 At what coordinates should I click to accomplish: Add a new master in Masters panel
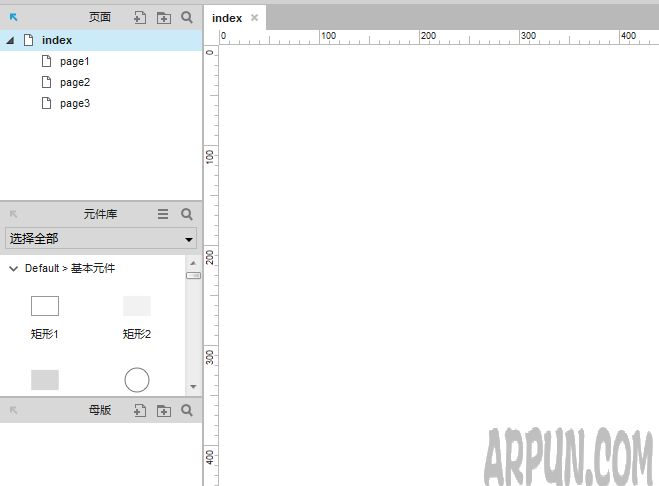pyautogui.click(x=140, y=410)
